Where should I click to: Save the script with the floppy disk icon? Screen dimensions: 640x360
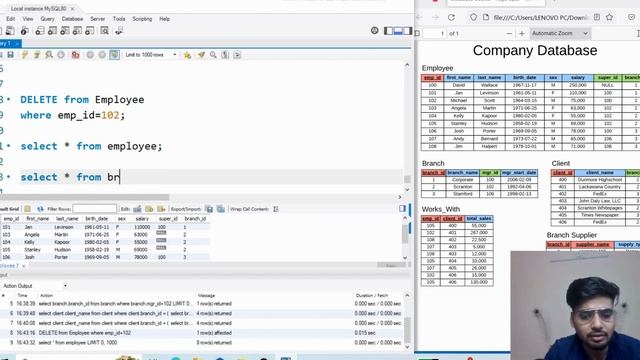tap(11, 55)
